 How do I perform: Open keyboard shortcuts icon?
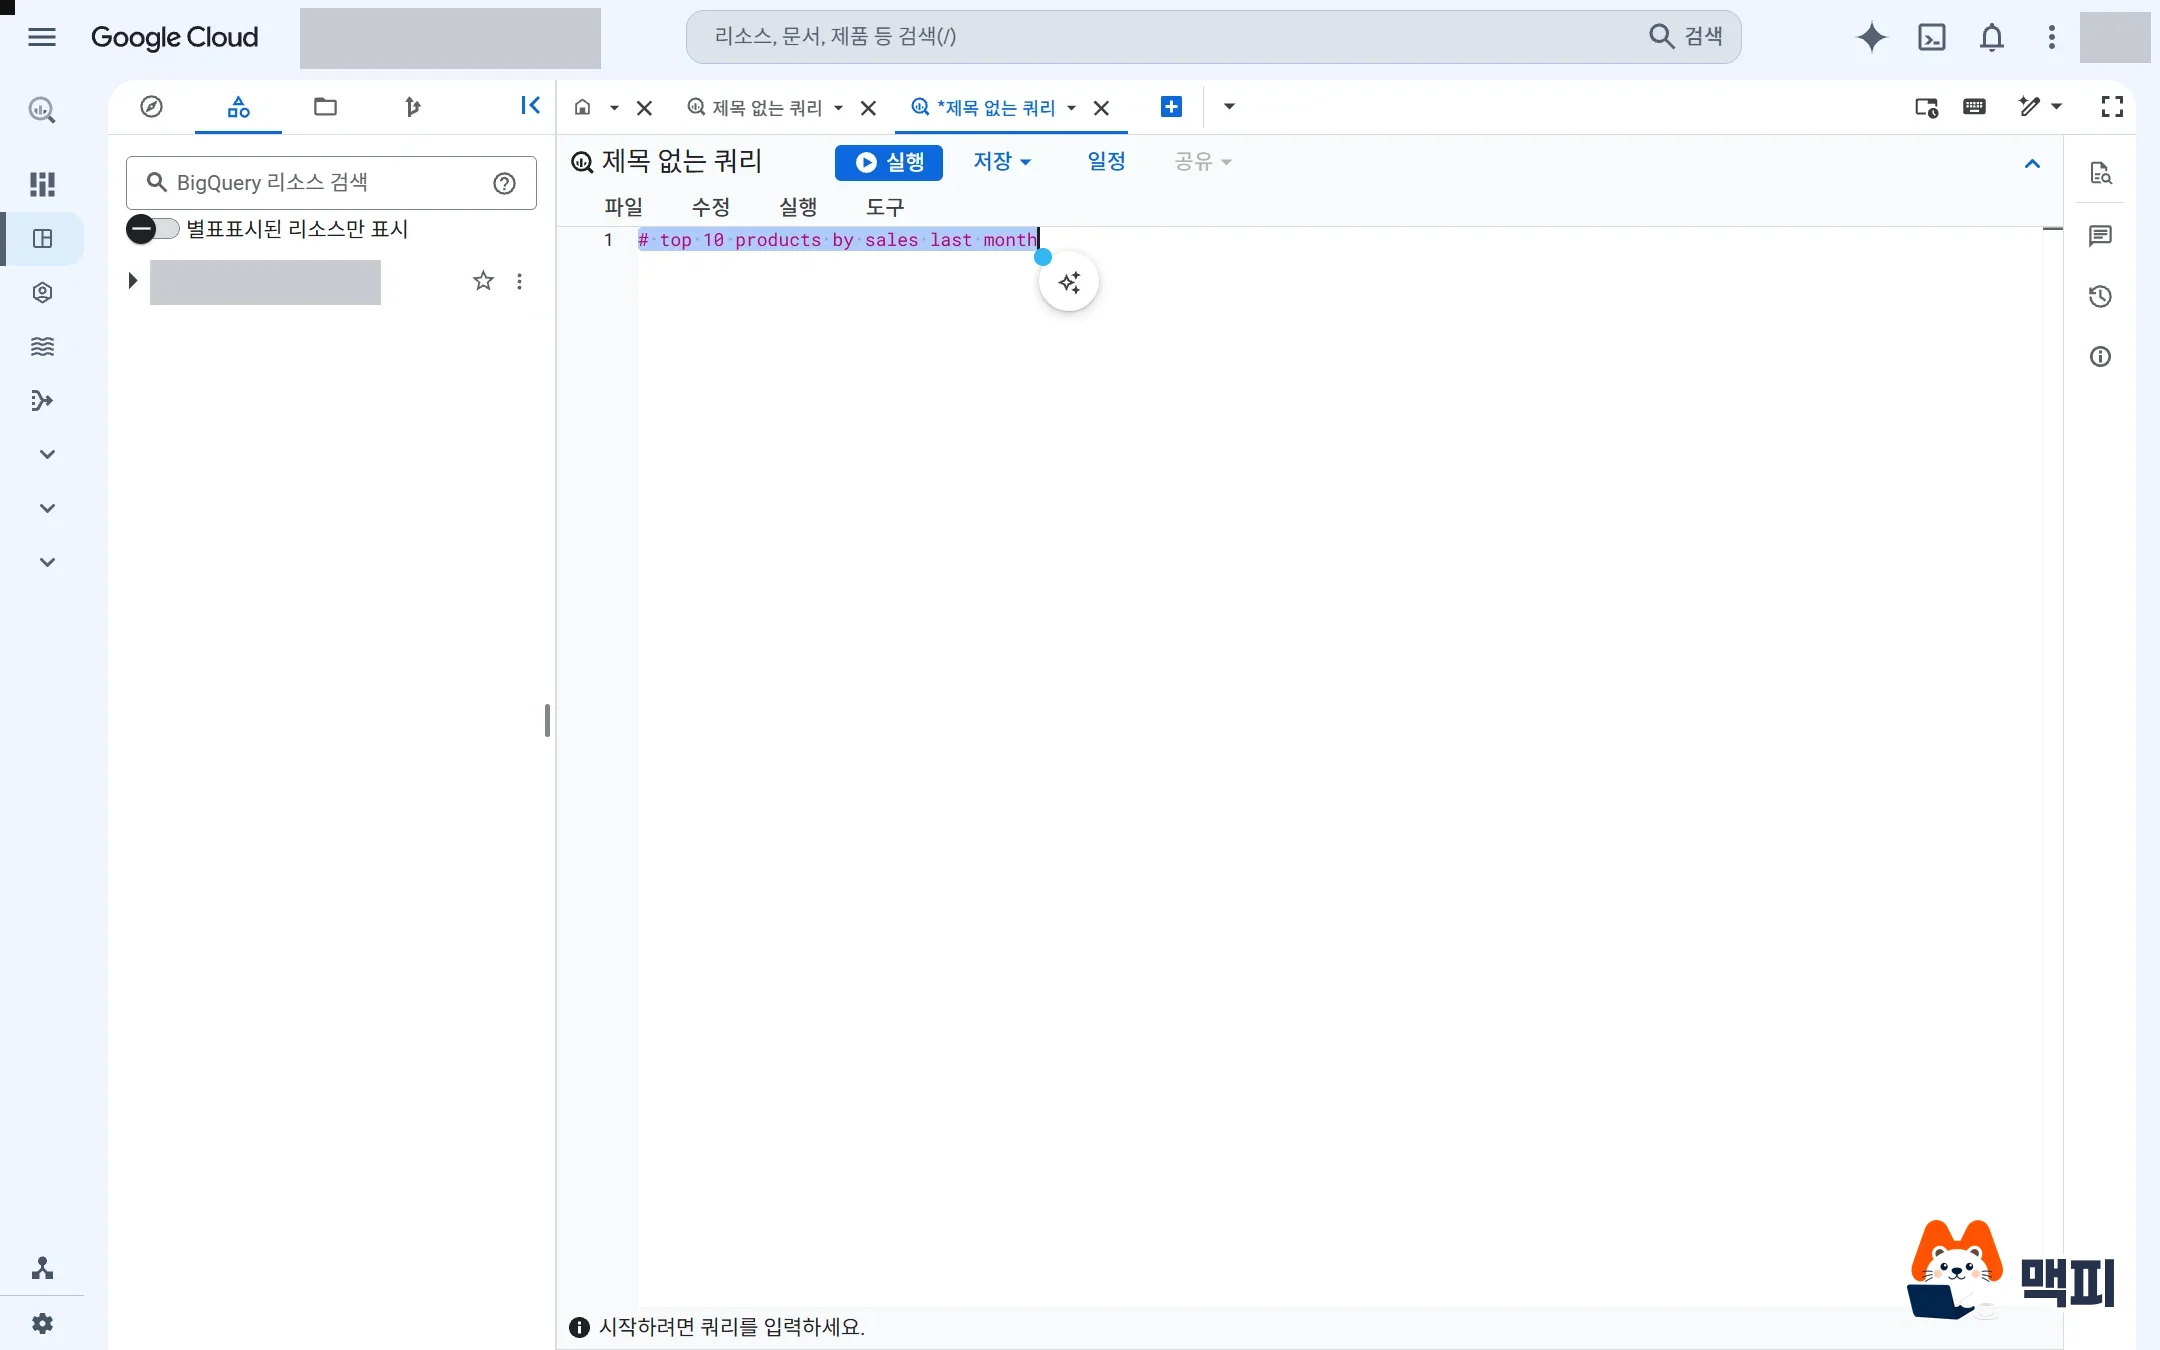[1974, 107]
